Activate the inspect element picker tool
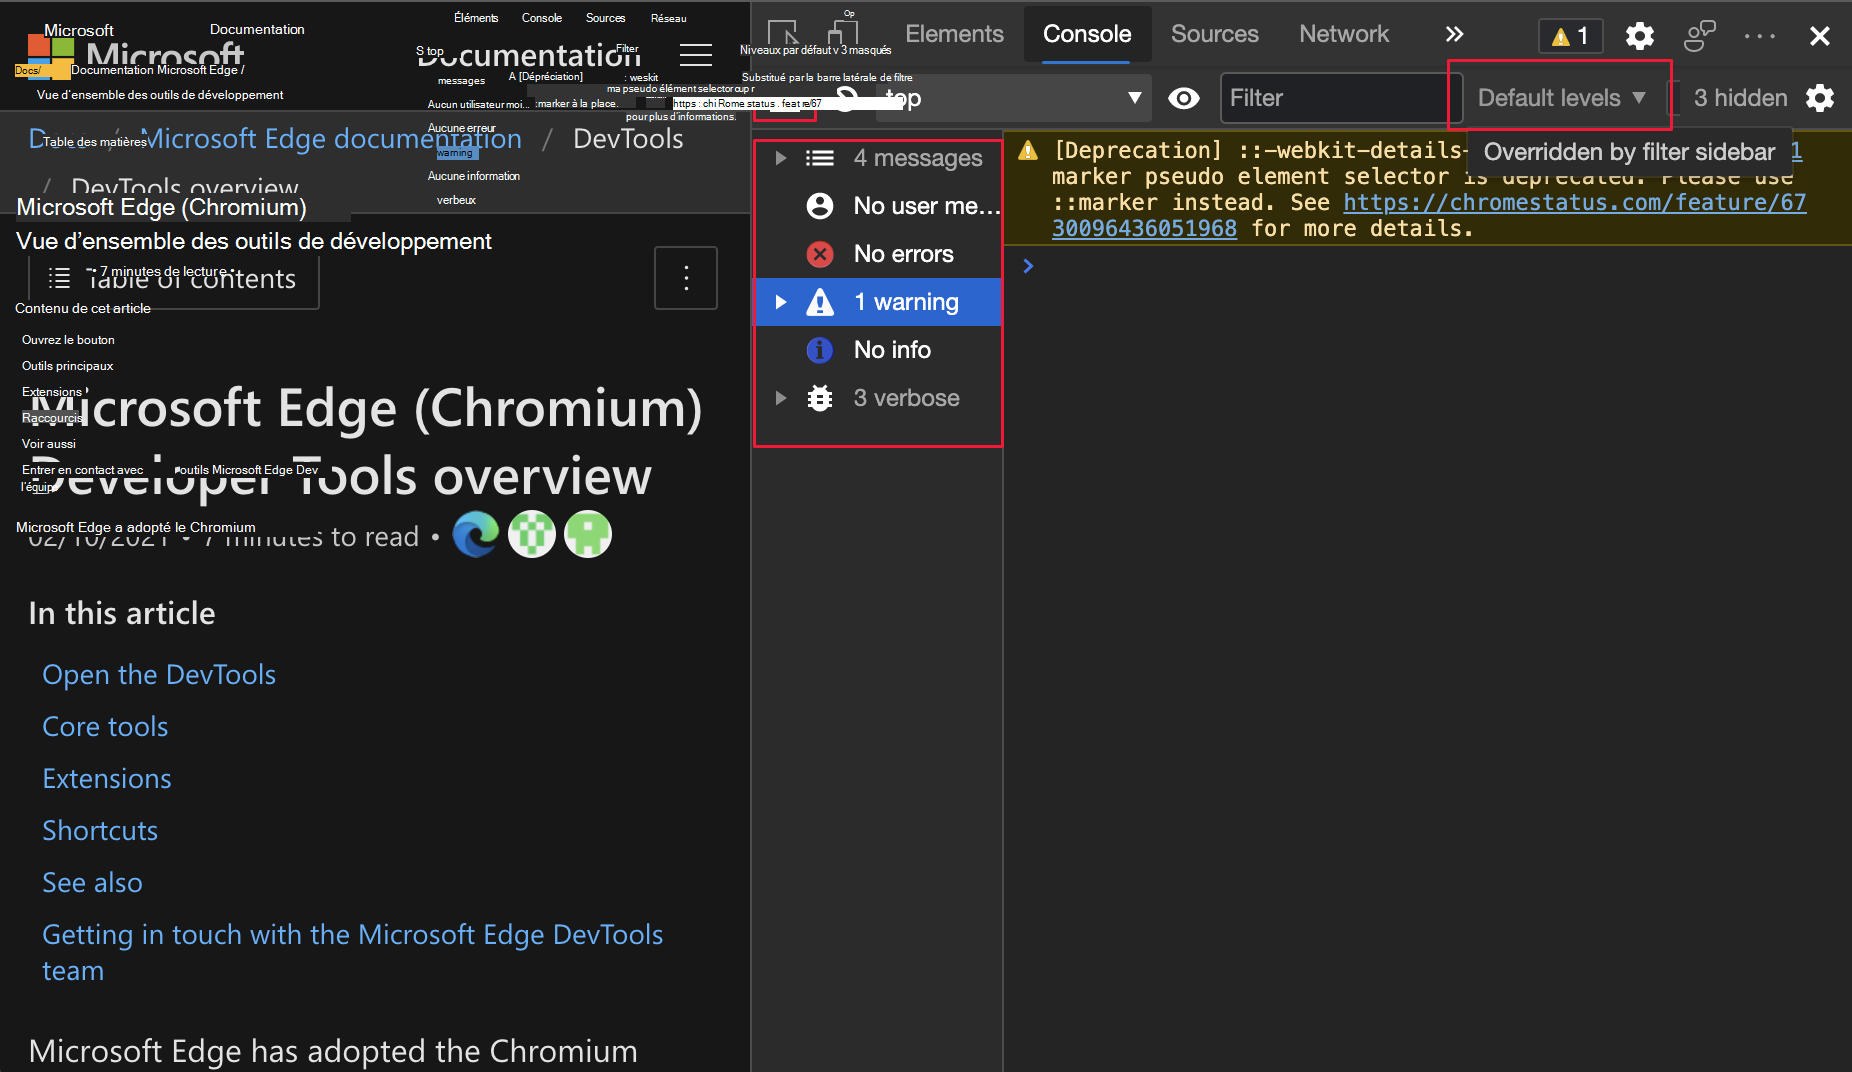 click(783, 34)
